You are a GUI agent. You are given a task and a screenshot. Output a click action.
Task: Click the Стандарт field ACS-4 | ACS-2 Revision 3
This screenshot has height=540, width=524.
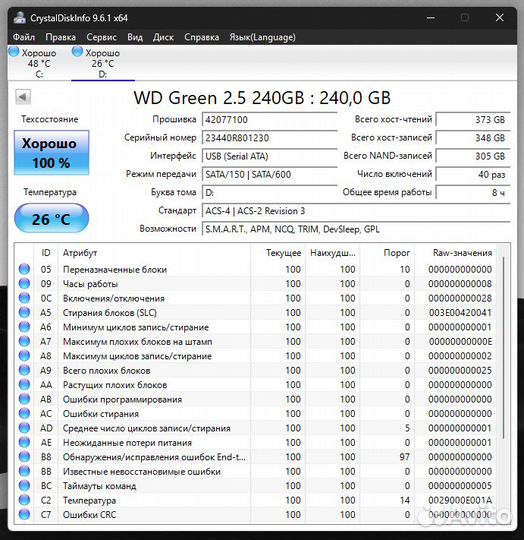point(356,211)
